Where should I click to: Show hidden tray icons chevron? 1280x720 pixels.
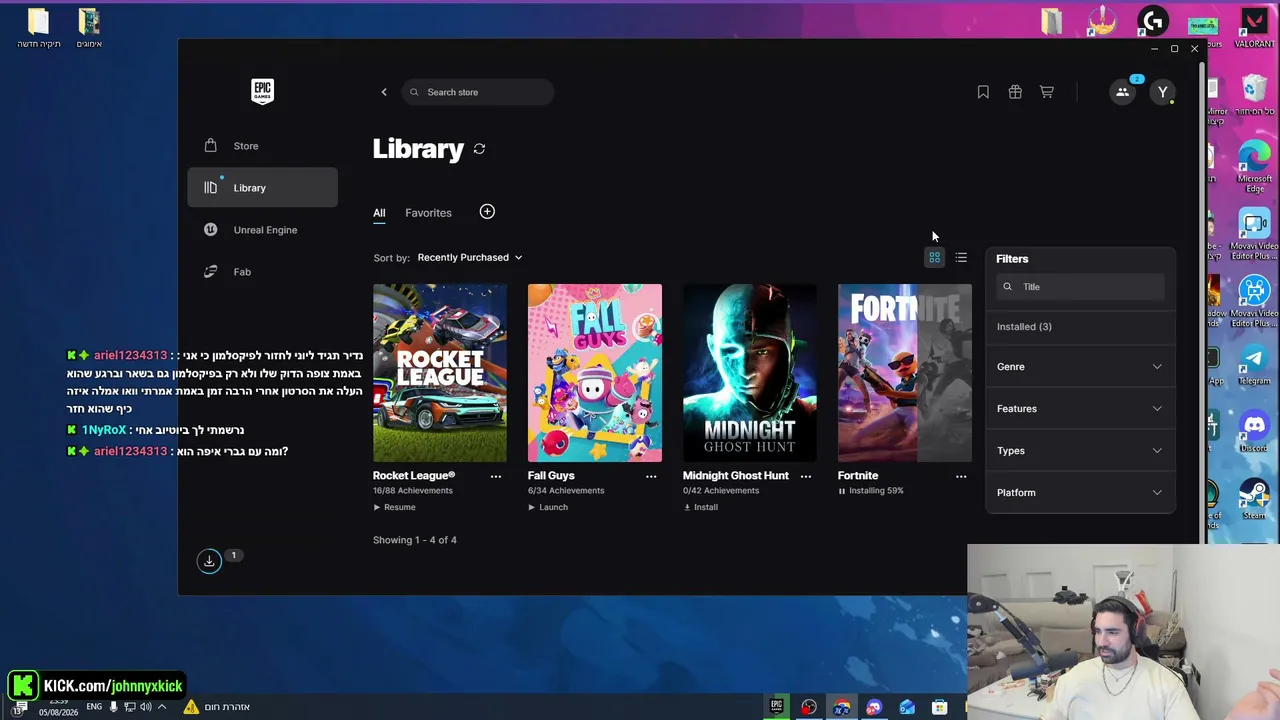coord(162,707)
